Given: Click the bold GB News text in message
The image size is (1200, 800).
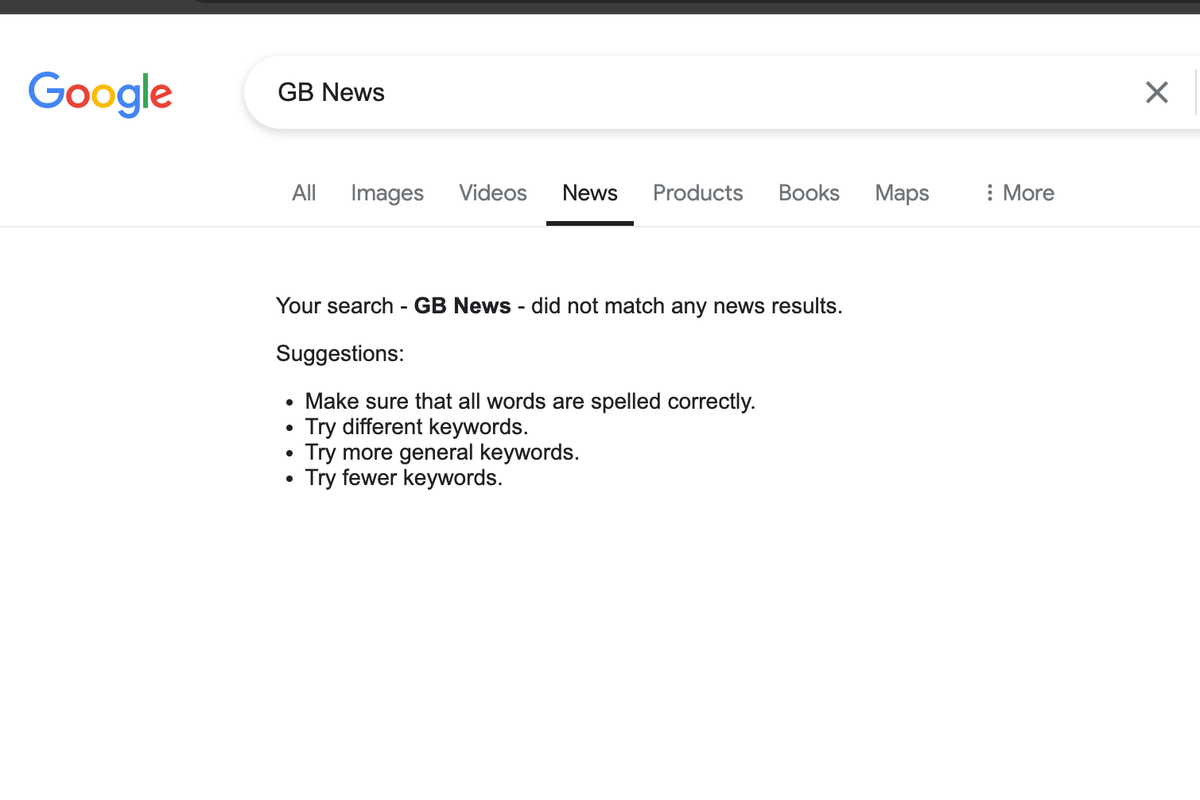Looking at the screenshot, I should [462, 306].
